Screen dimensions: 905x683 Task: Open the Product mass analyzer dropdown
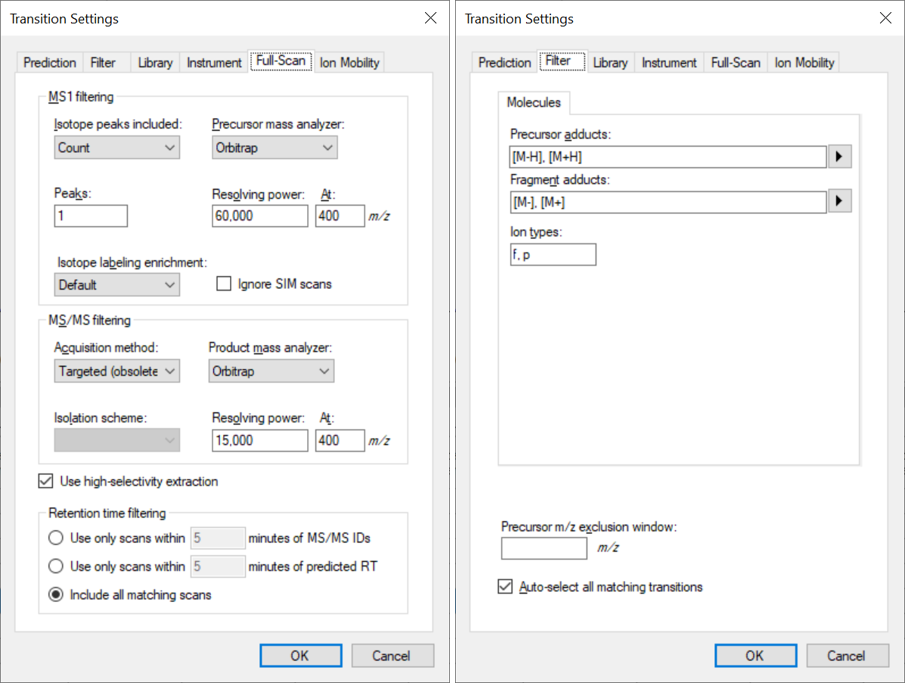coord(271,371)
